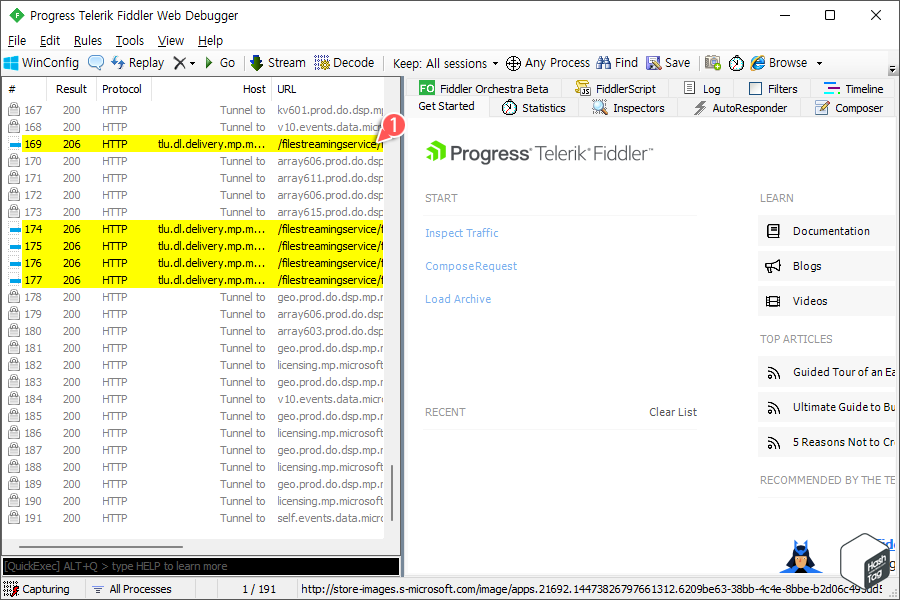Select session 169 with 206 result
This screenshot has width=900, height=600.
194,144
